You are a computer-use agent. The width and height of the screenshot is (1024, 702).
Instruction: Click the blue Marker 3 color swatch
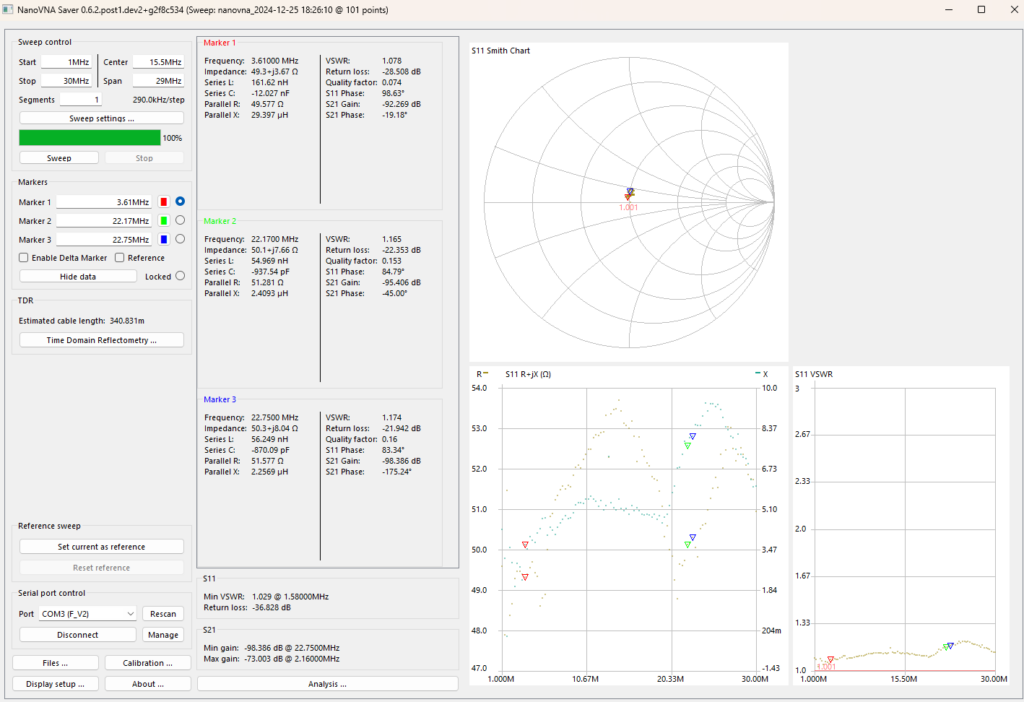point(164,240)
